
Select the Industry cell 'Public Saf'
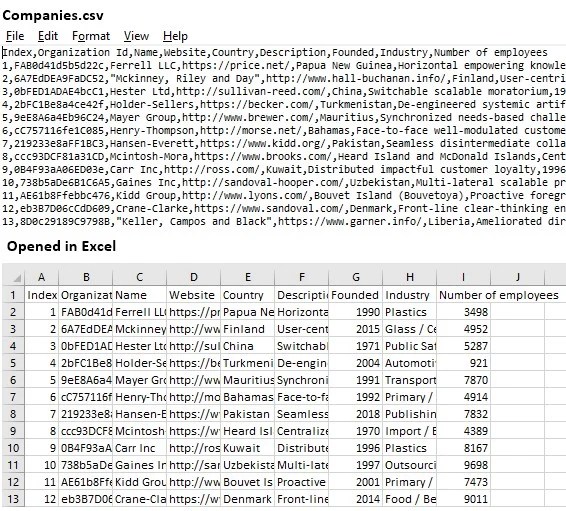(x=409, y=346)
